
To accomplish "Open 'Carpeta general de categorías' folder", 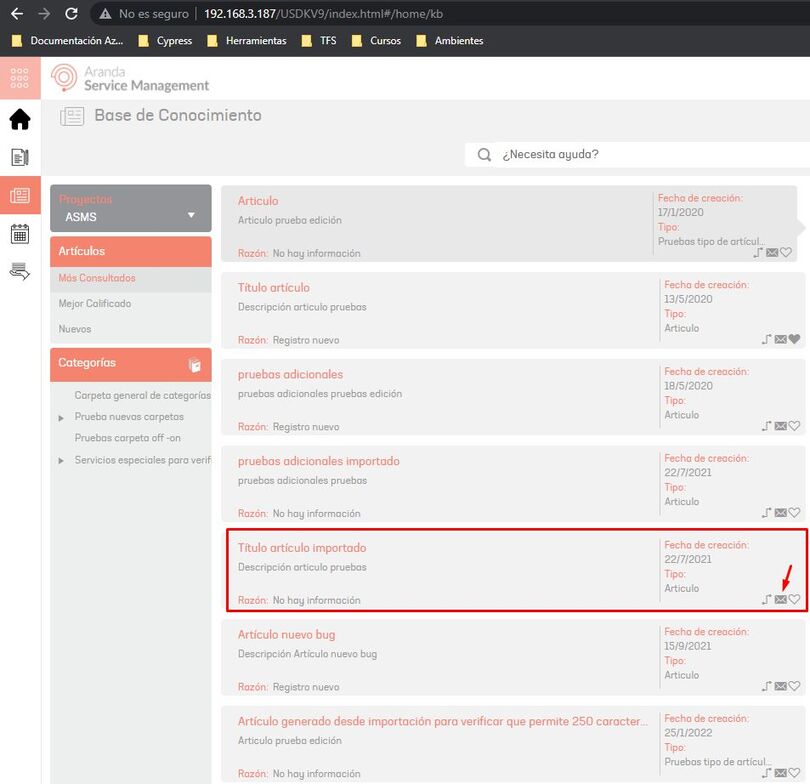I will point(143,396).
